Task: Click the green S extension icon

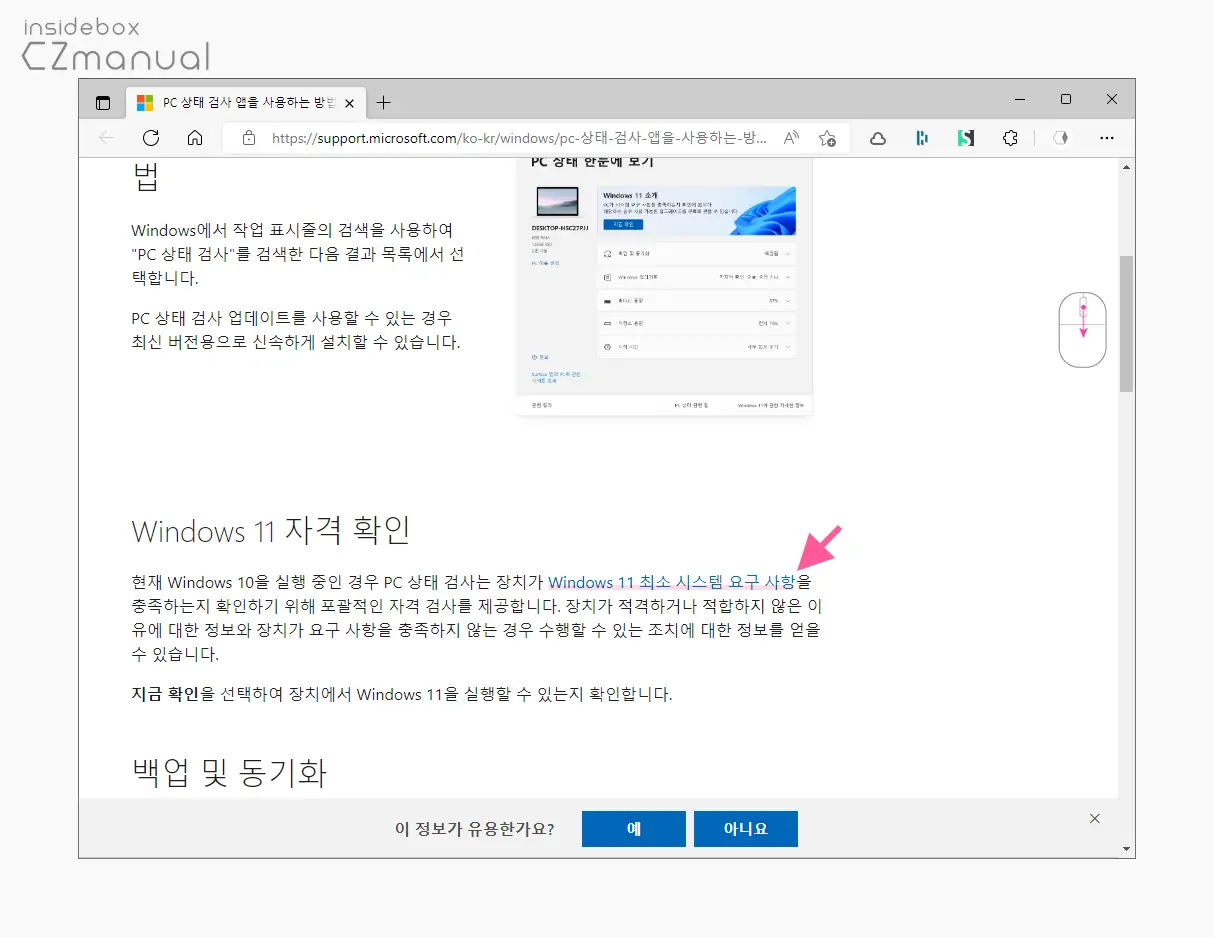Action: point(965,138)
